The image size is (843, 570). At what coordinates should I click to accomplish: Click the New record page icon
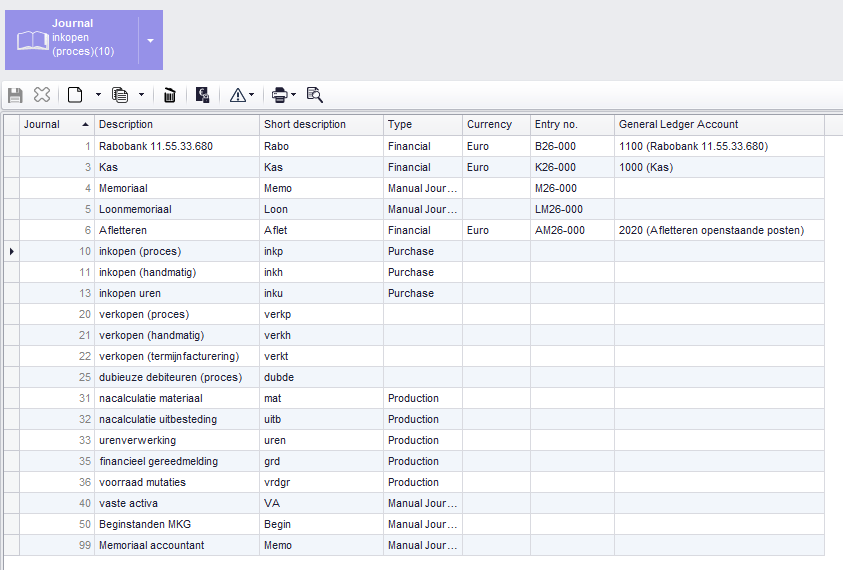(75, 95)
